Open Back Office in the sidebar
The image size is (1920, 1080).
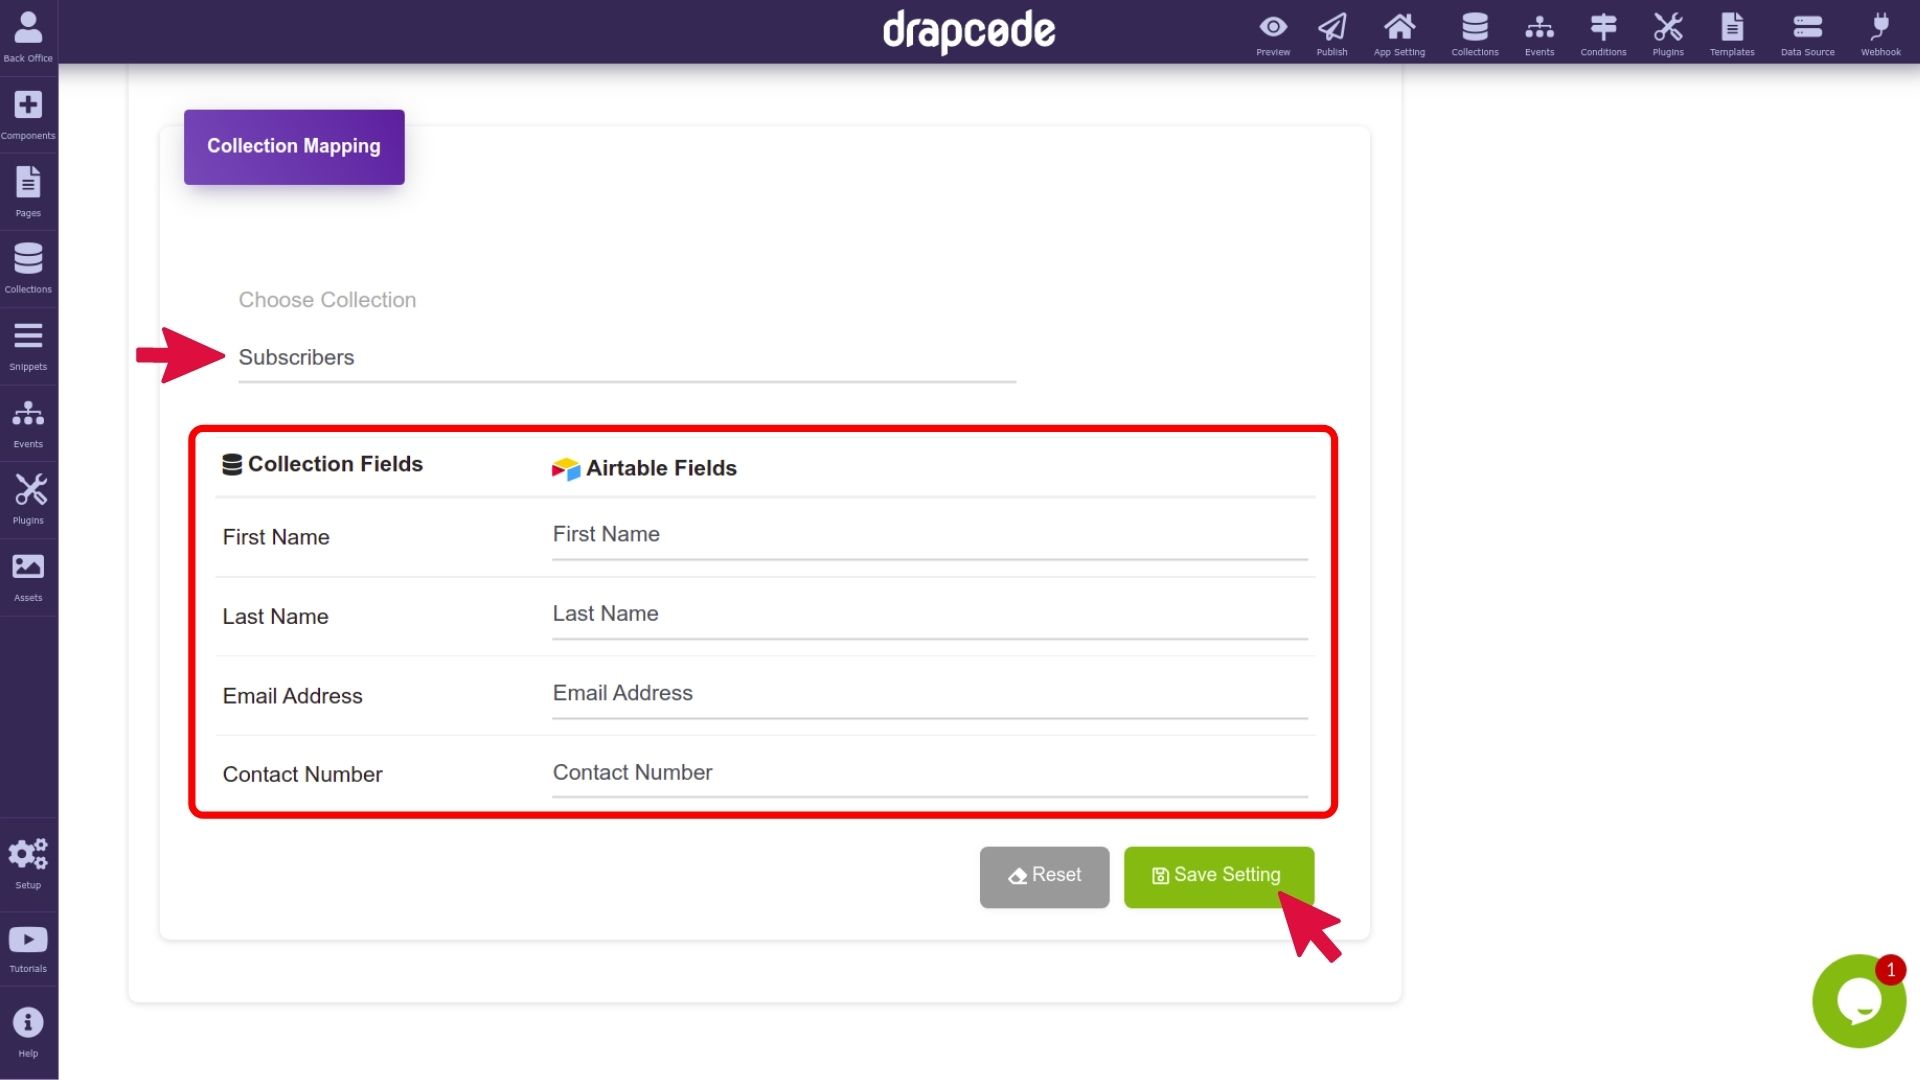(x=28, y=36)
